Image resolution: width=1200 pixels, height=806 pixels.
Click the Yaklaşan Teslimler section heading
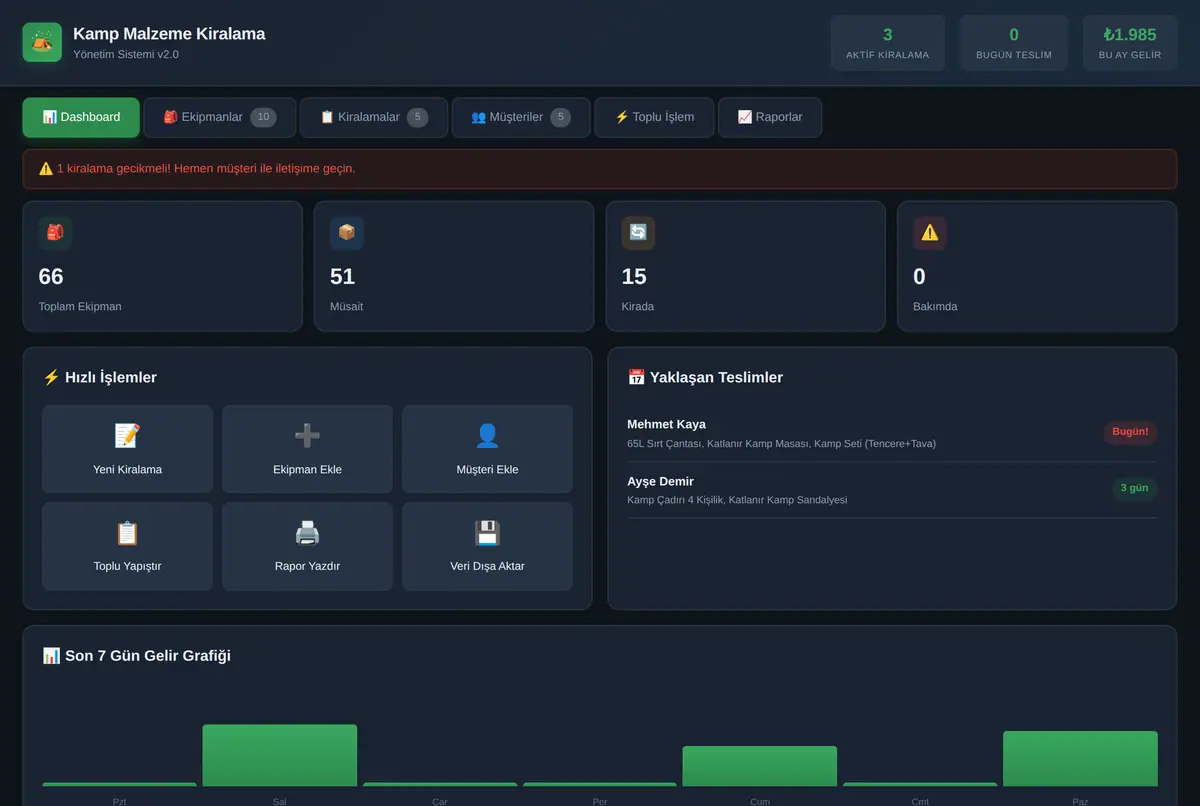pos(705,377)
